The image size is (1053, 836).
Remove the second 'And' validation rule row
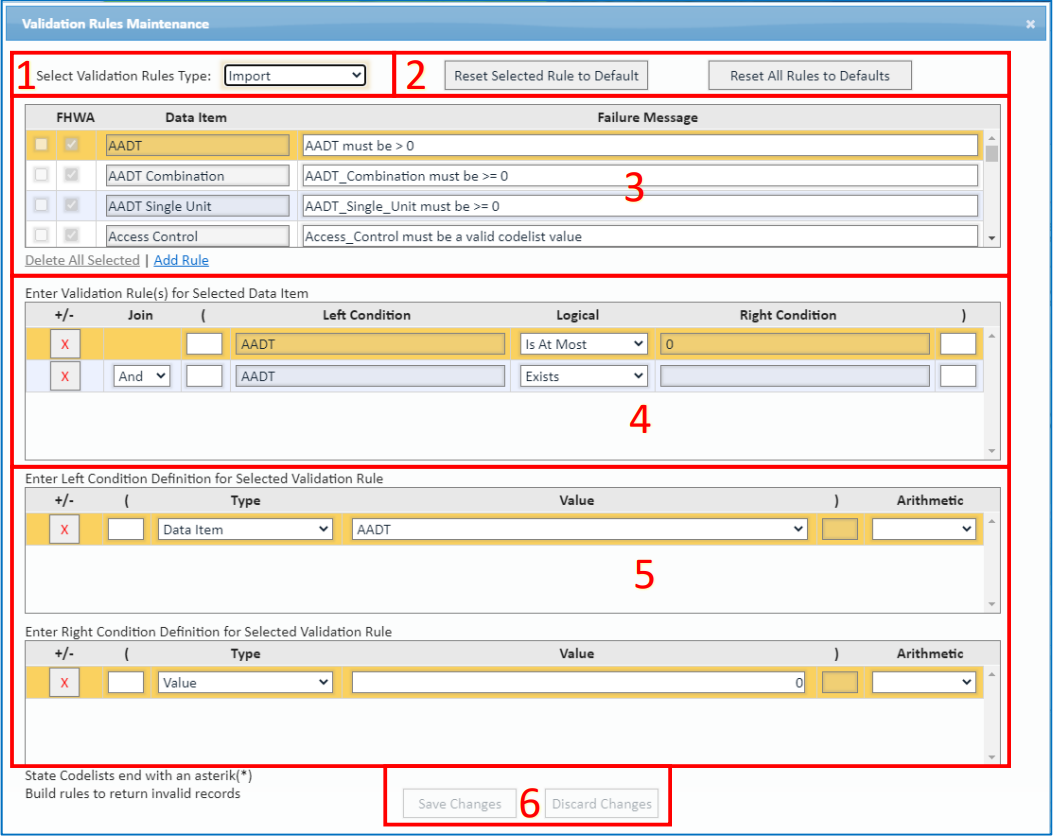click(x=65, y=376)
